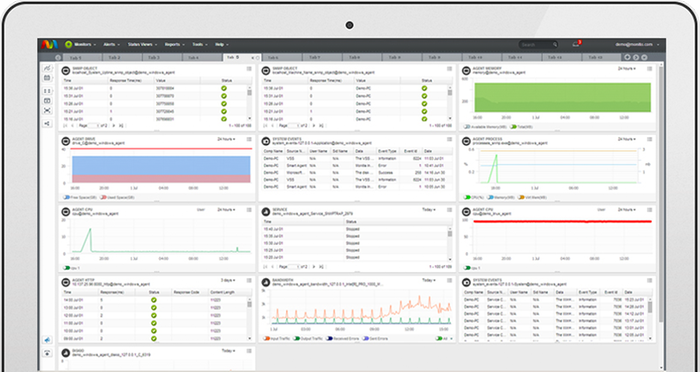Click the search magnifier icon in top bar

[x=555, y=45]
